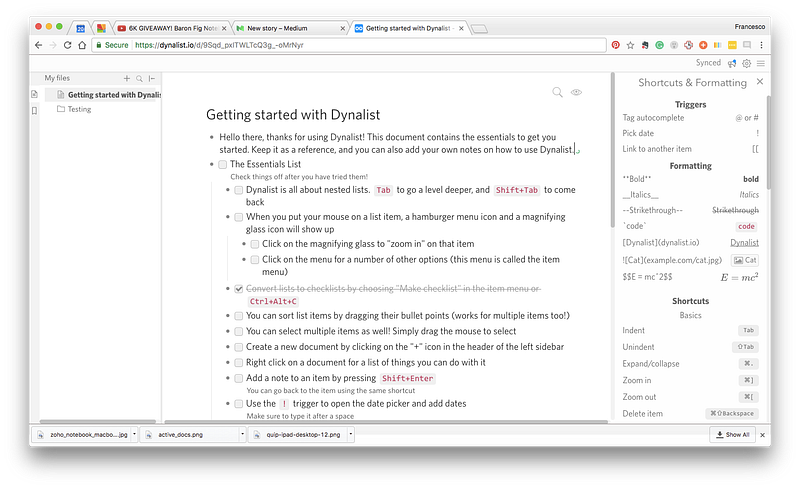
Task: Check the 'You can select multiple items' item
Action: tap(238, 331)
